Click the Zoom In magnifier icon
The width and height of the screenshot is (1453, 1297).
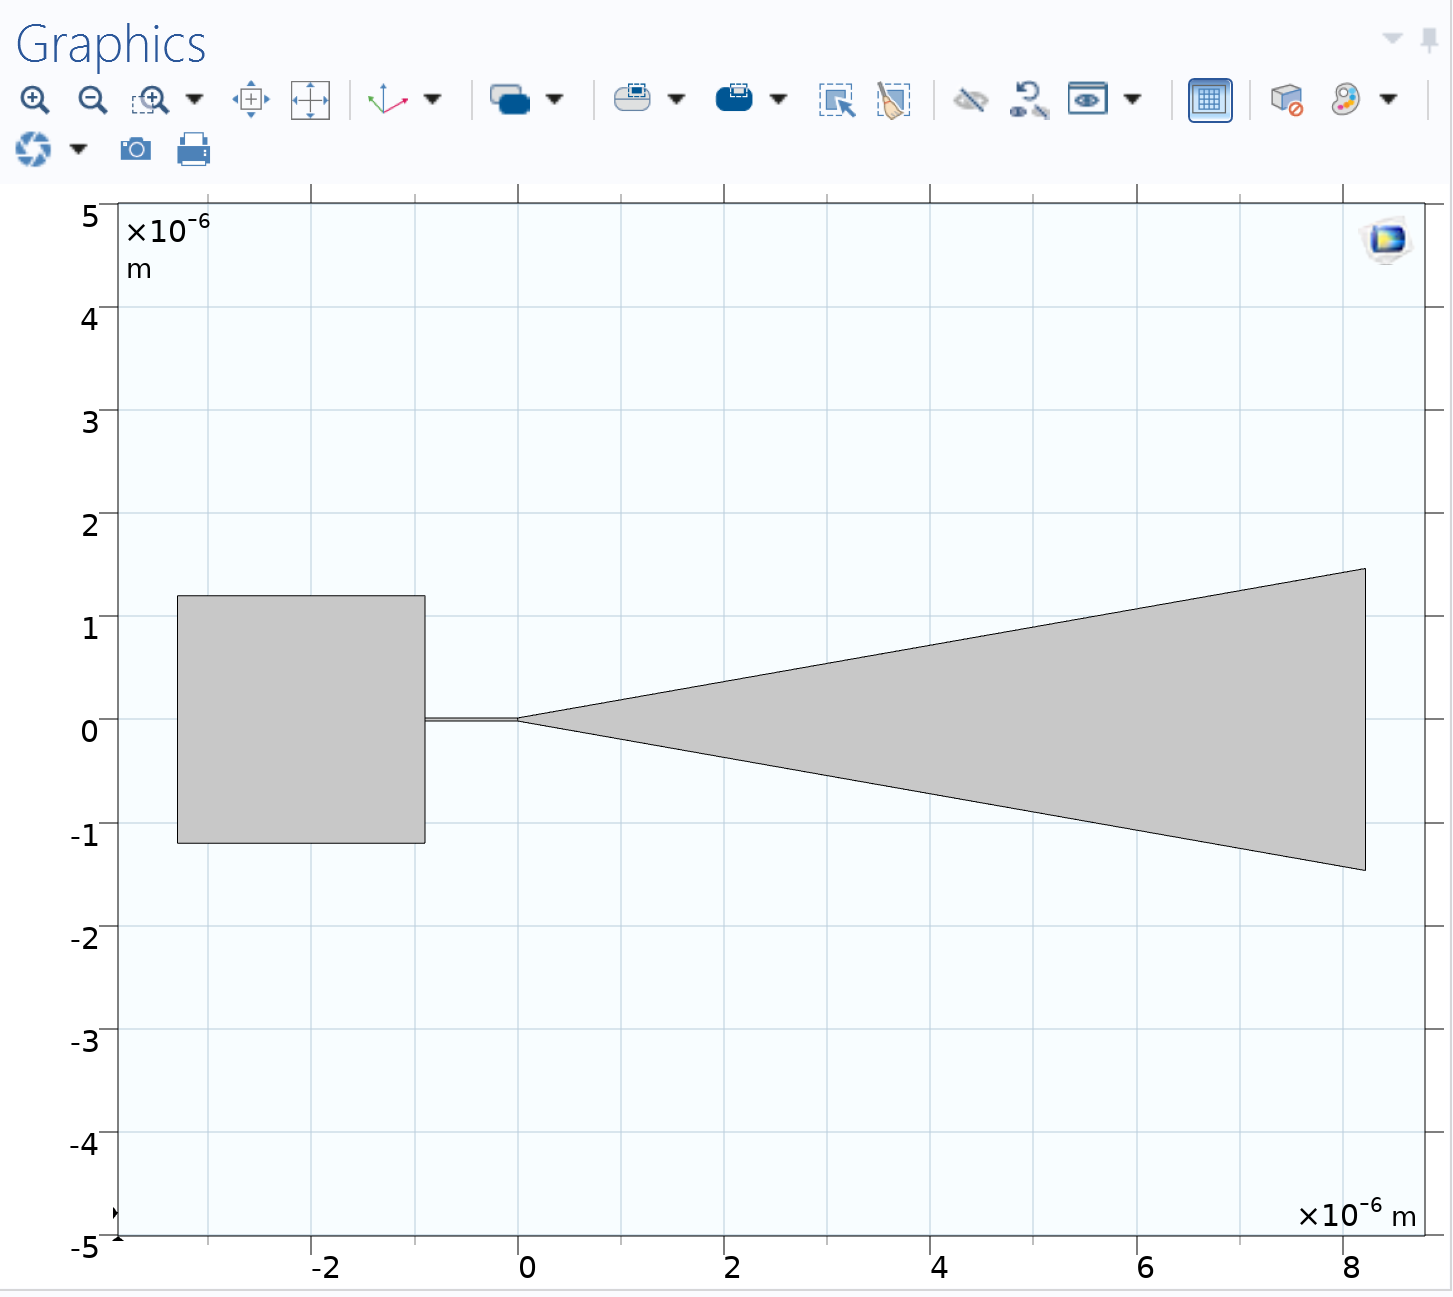tap(35, 100)
